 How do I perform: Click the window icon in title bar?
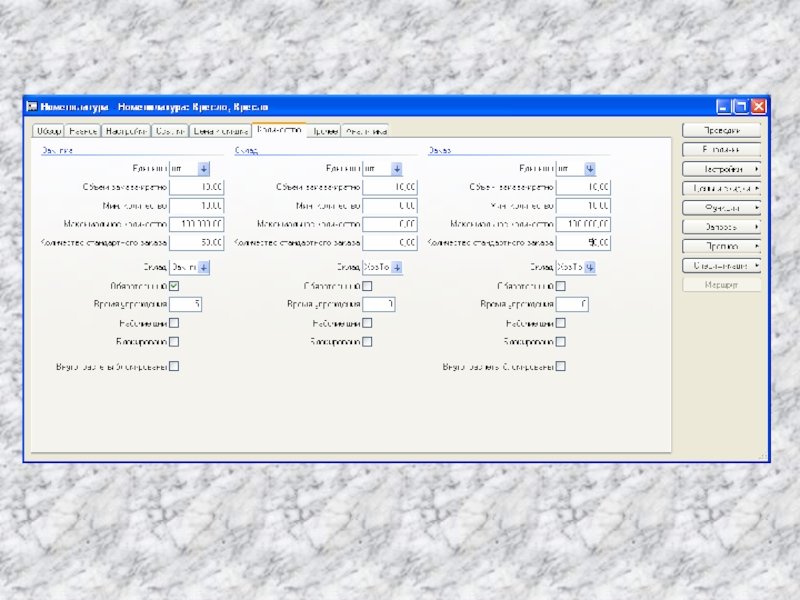coord(32,107)
